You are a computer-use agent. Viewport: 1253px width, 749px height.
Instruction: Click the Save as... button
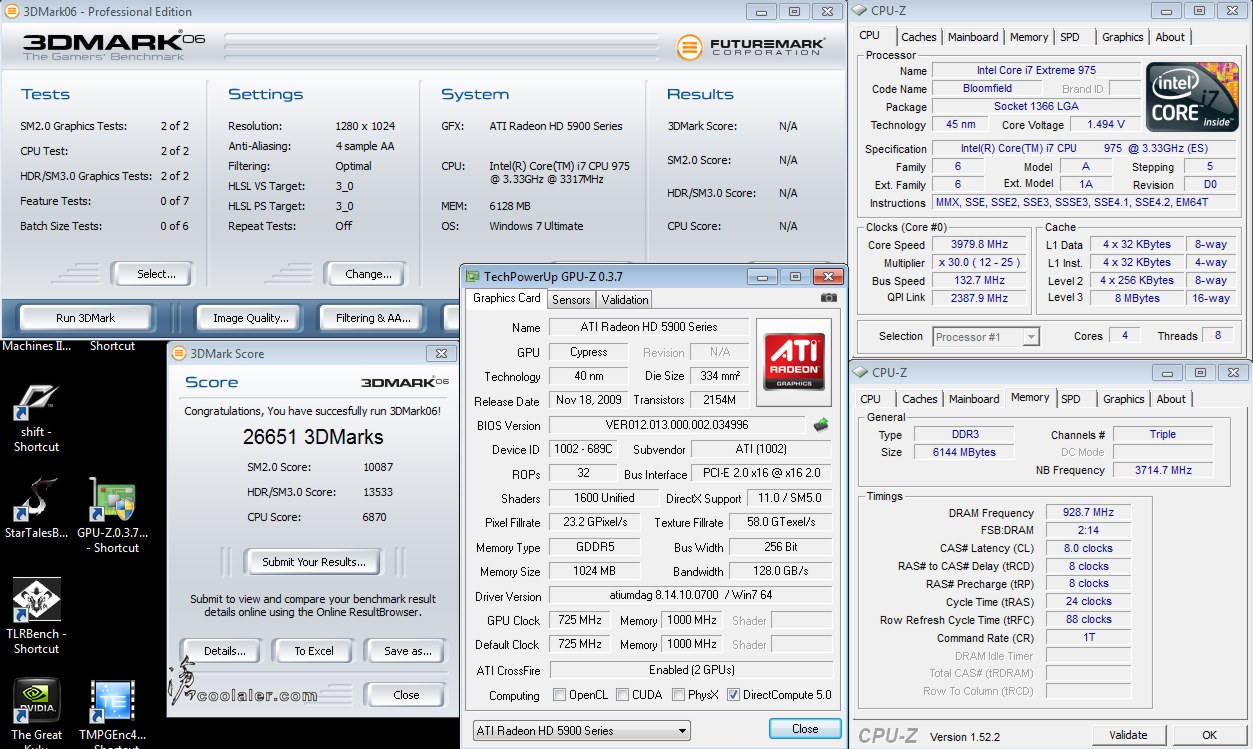[408, 651]
